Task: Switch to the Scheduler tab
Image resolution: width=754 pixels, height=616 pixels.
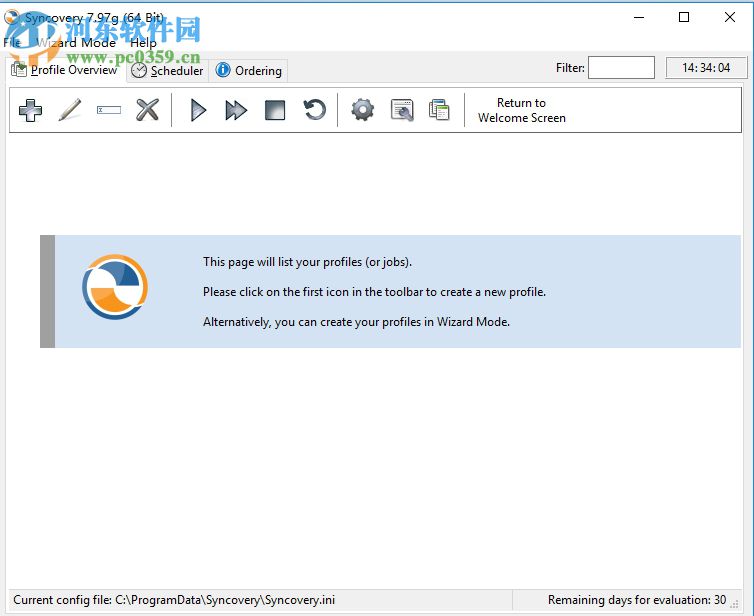Action: pos(167,71)
